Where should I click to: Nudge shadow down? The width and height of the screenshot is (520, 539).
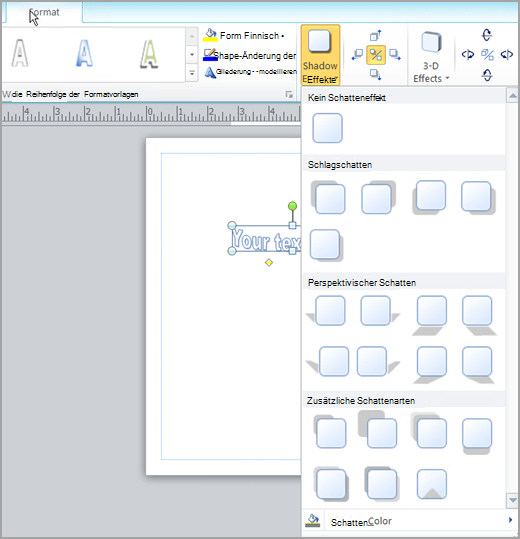tap(375, 74)
